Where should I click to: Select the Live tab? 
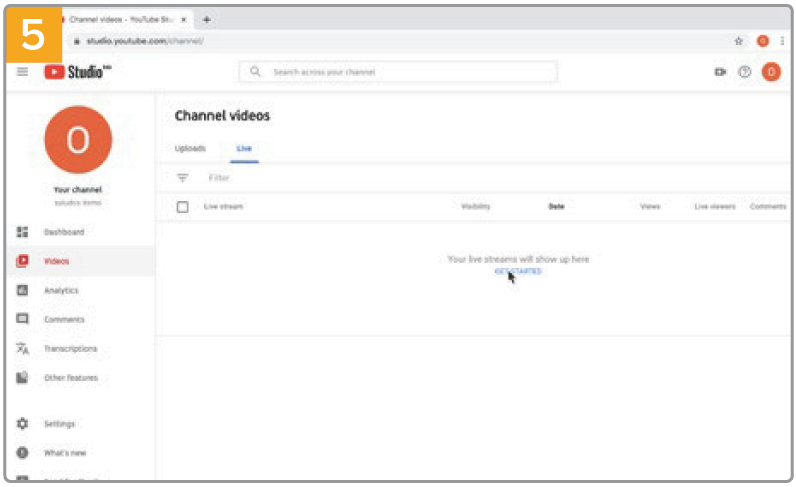(x=244, y=148)
